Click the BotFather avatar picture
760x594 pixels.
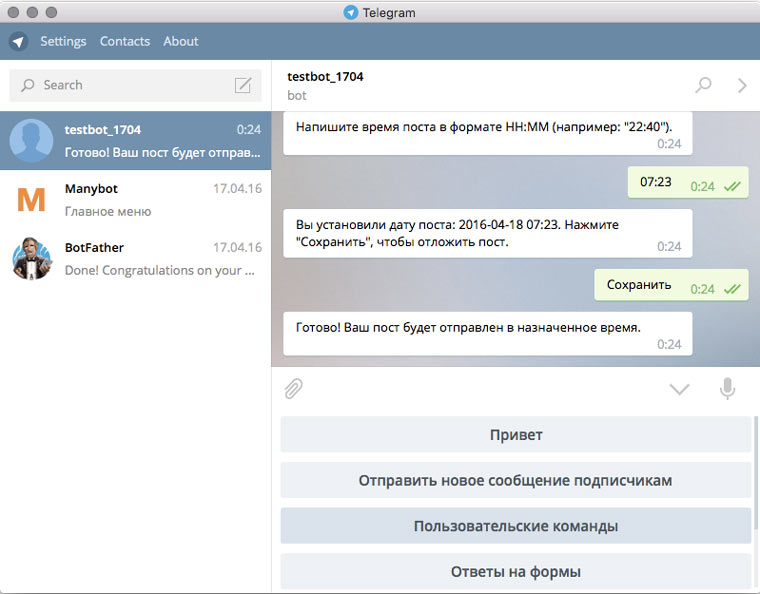[31, 259]
